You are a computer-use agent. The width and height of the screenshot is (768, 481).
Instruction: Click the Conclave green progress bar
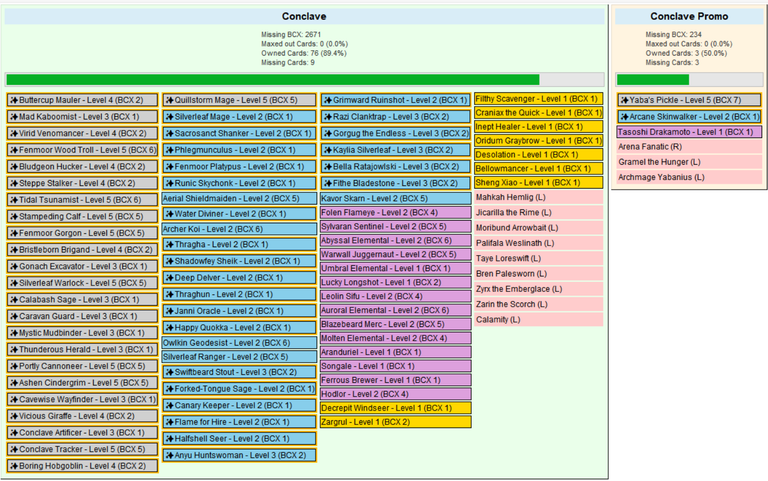[304, 79]
